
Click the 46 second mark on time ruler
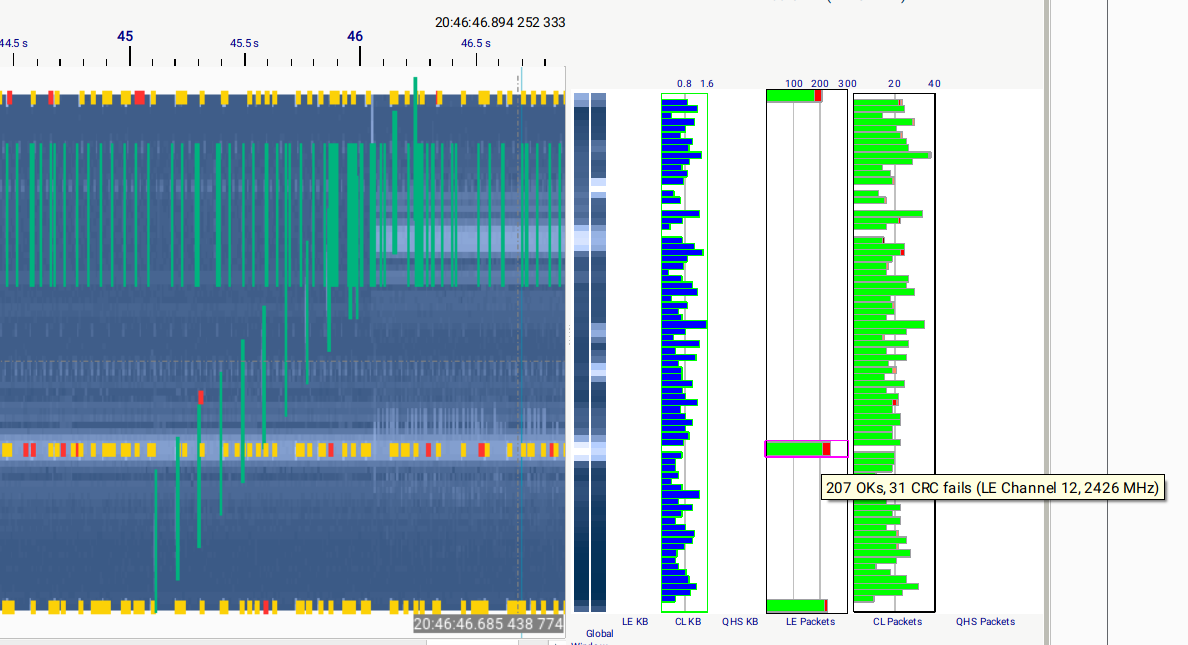355,36
